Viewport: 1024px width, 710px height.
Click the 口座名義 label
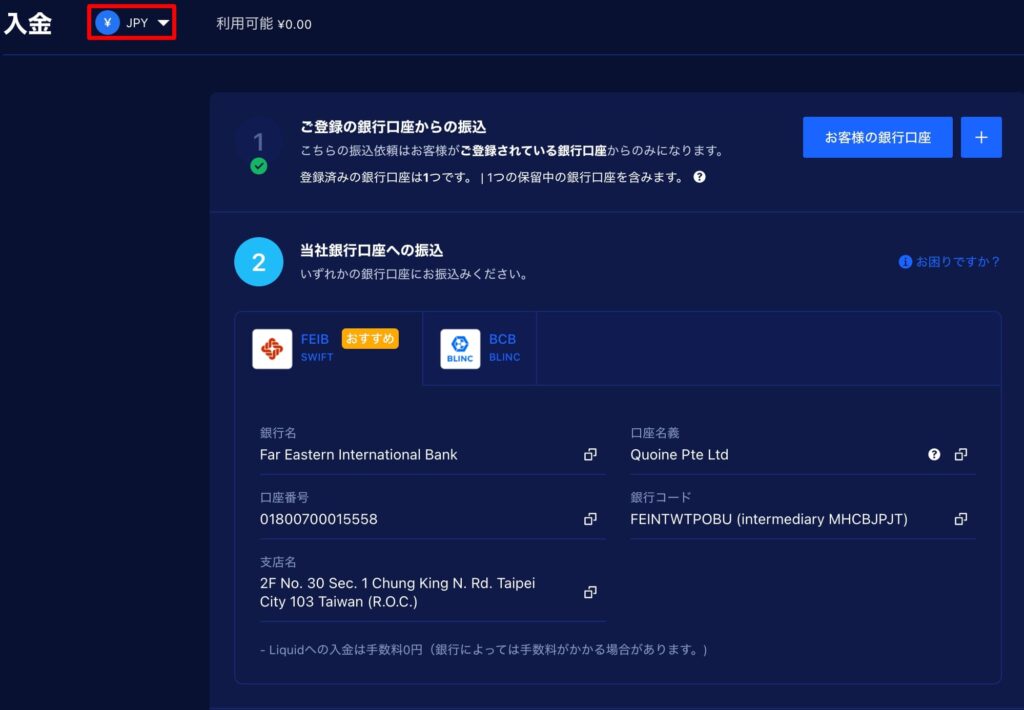point(654,433)
